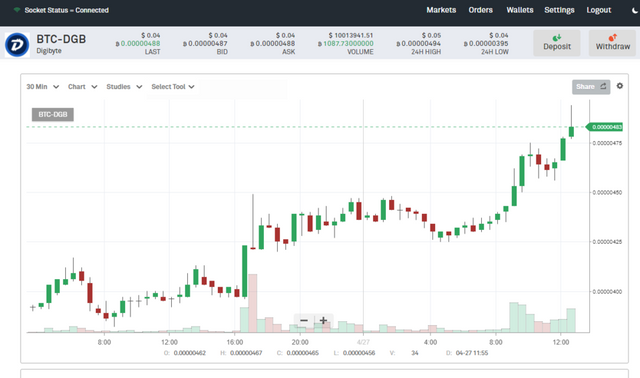Click the 4/27 date axis label

coord(363,342)
